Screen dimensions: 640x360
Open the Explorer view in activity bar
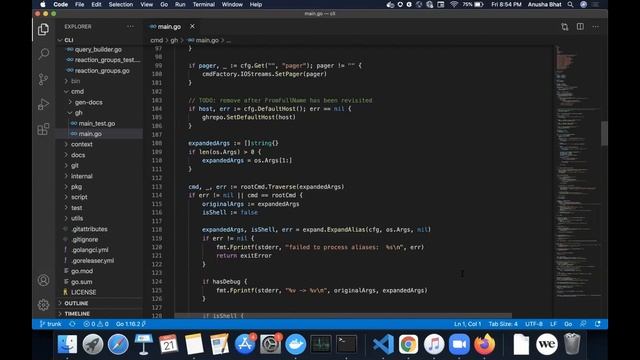pos(43,29)
